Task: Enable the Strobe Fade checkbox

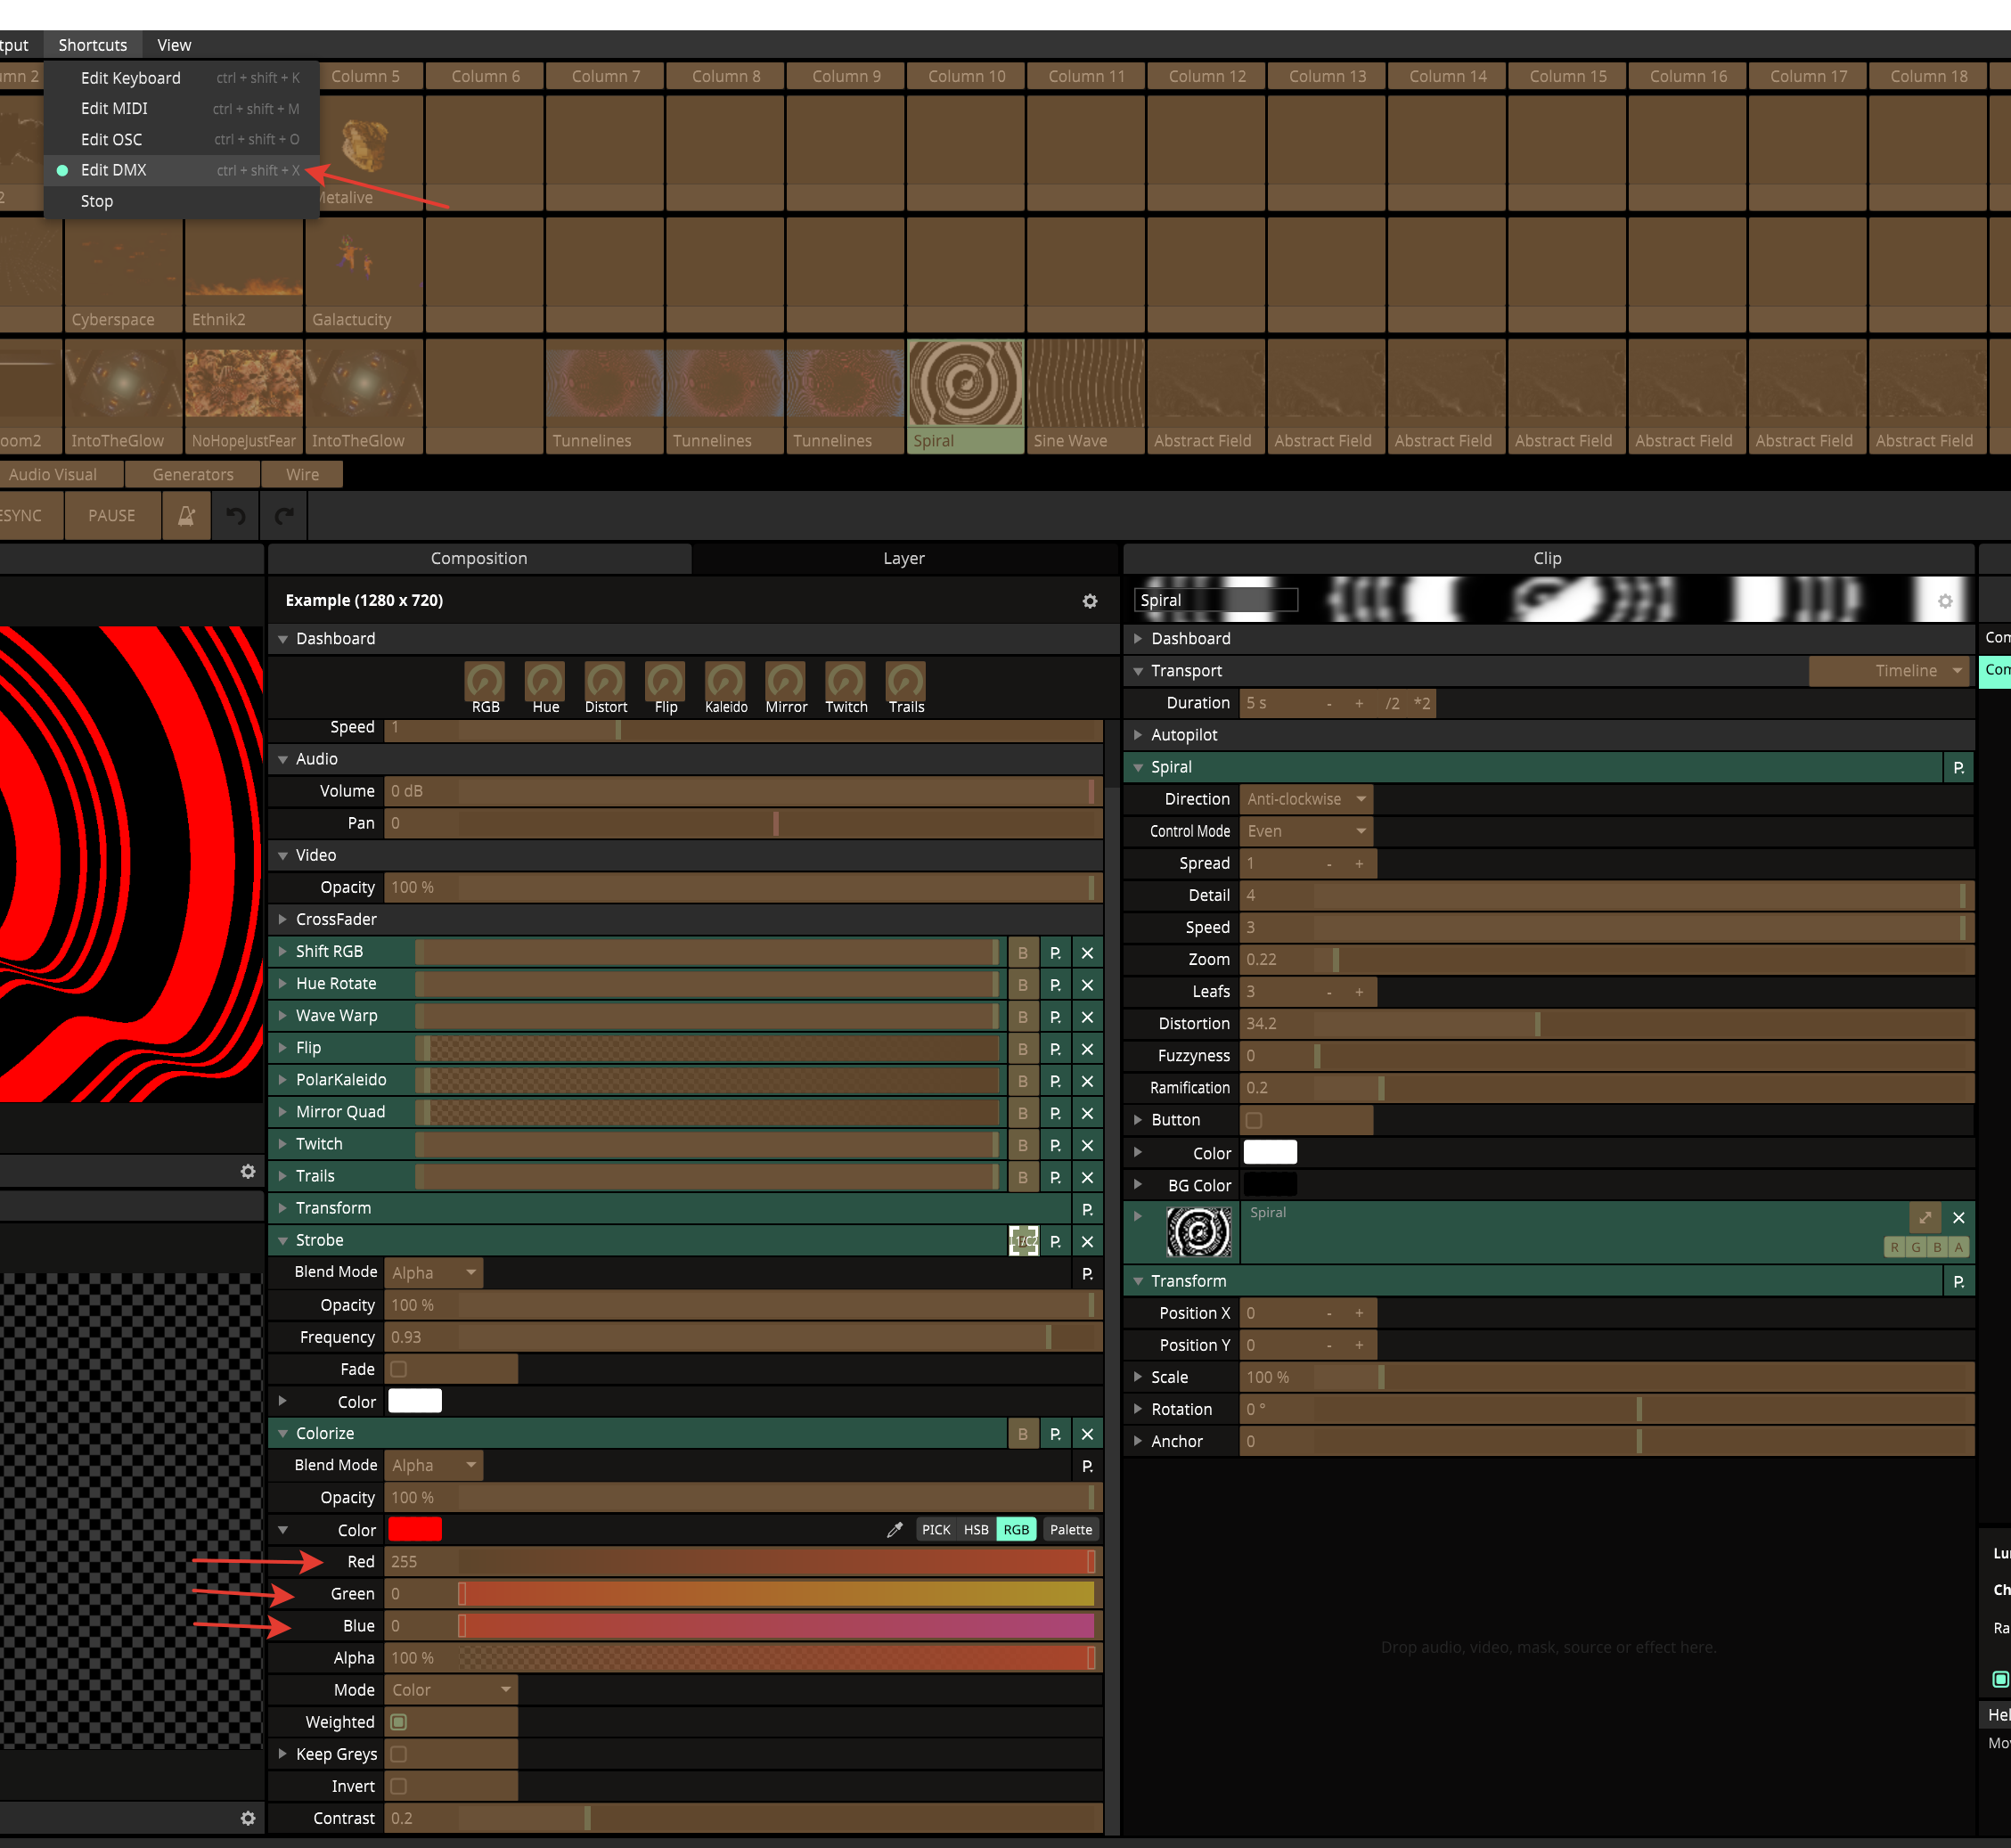Action: (399, 1370)
